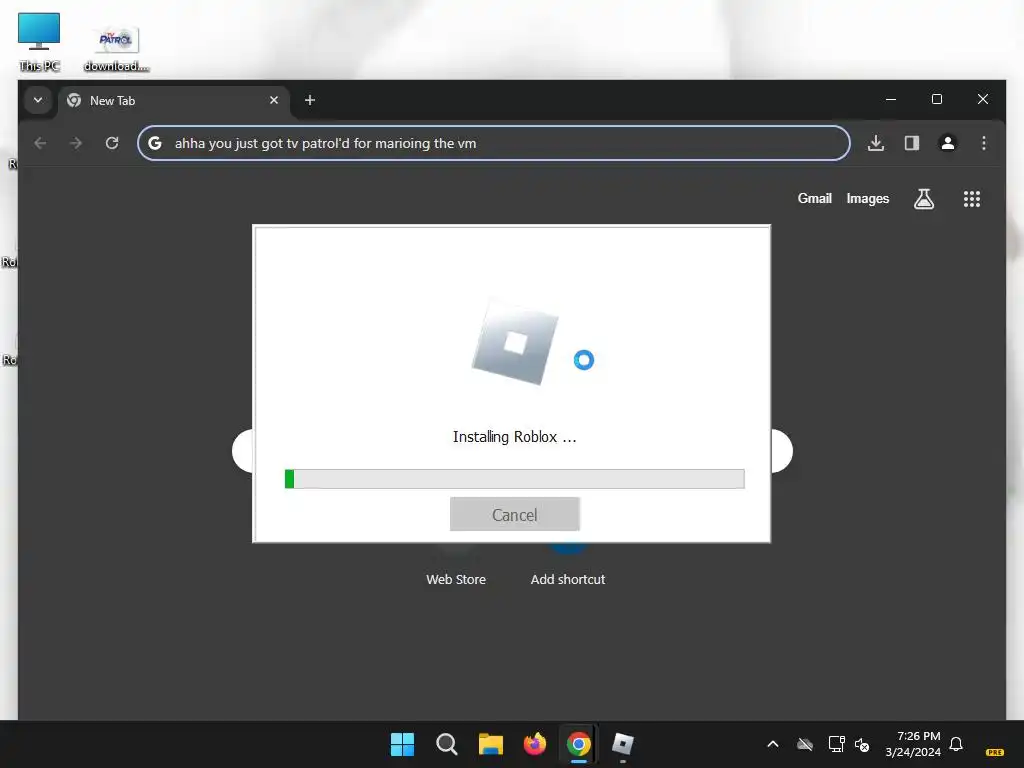The height and width of the screenshot is (768, 1024).
Task: Open Chrome downloads icon
Action: click(876, 143)
